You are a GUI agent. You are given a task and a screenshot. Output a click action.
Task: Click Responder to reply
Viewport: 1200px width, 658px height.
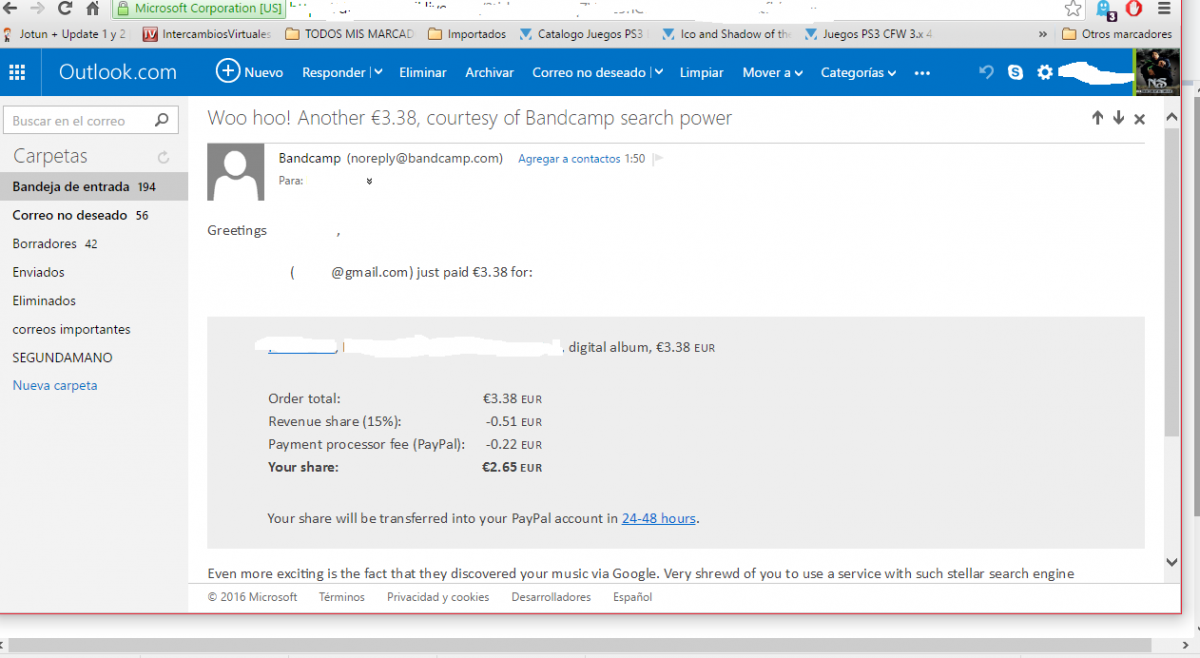pyautogui.click(x=334, y=73)
